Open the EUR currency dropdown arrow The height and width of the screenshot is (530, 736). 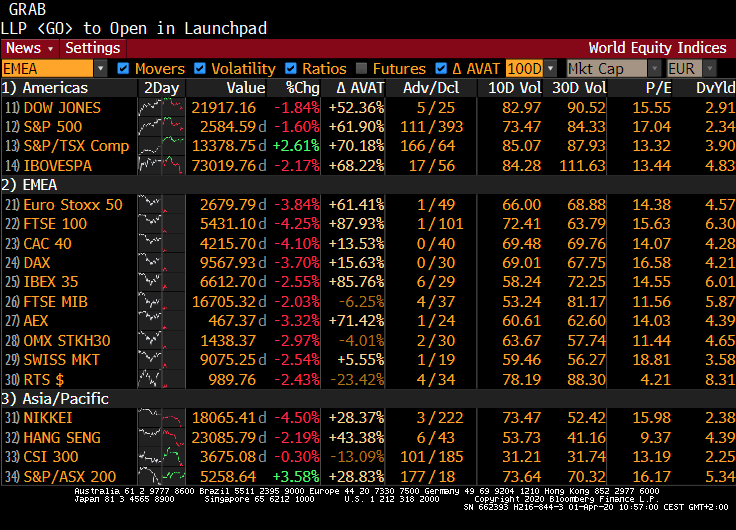coord(710,69)
